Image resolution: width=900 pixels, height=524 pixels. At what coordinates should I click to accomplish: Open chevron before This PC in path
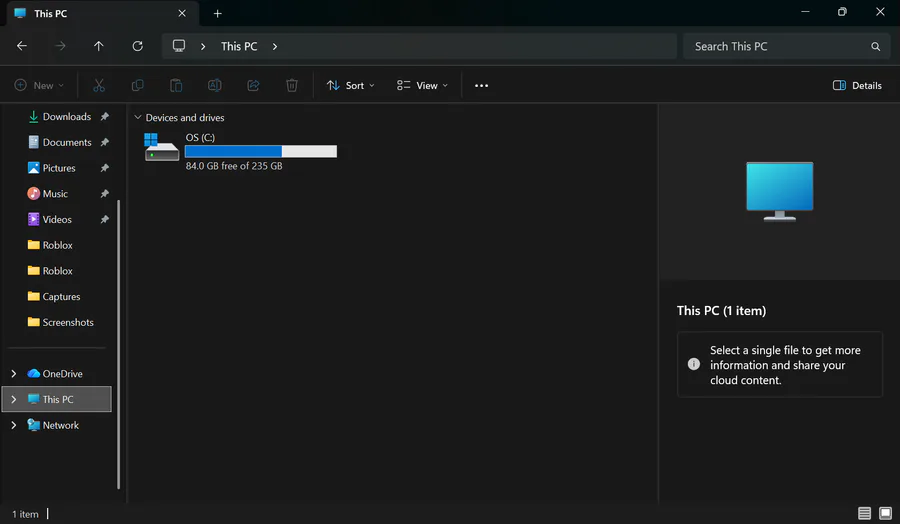coord(203,46)
